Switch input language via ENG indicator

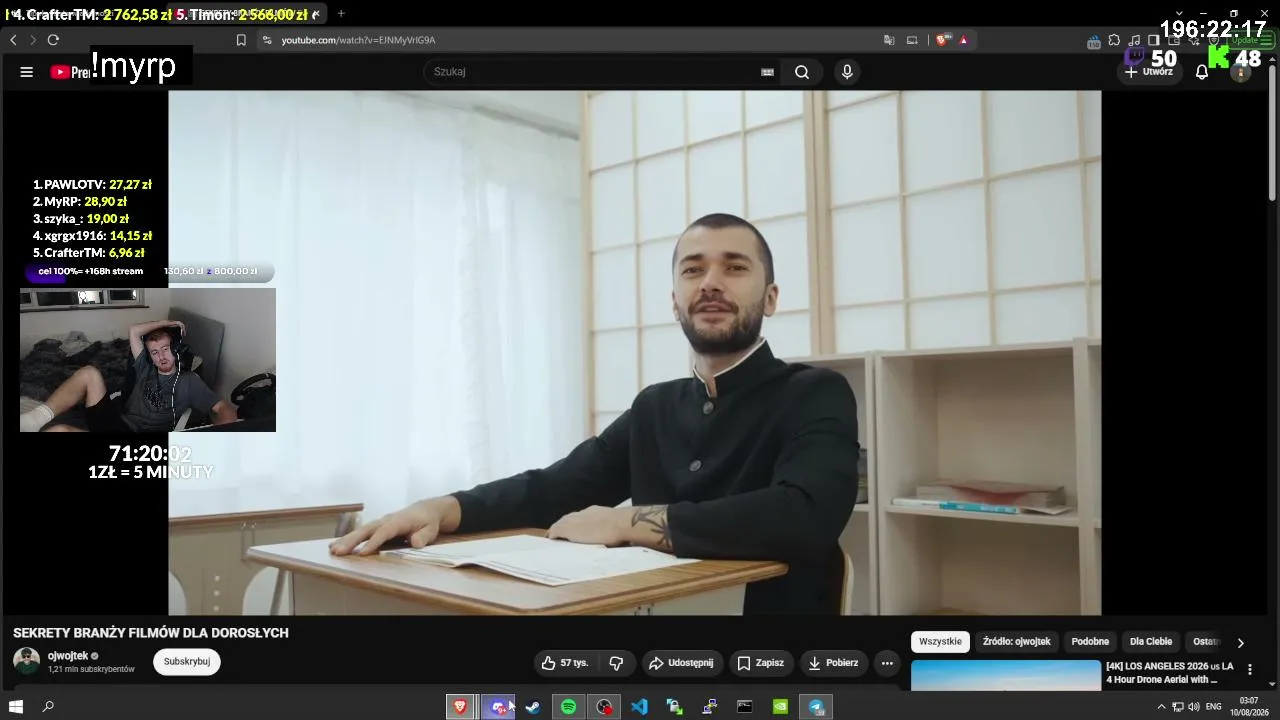[1214, 707]
